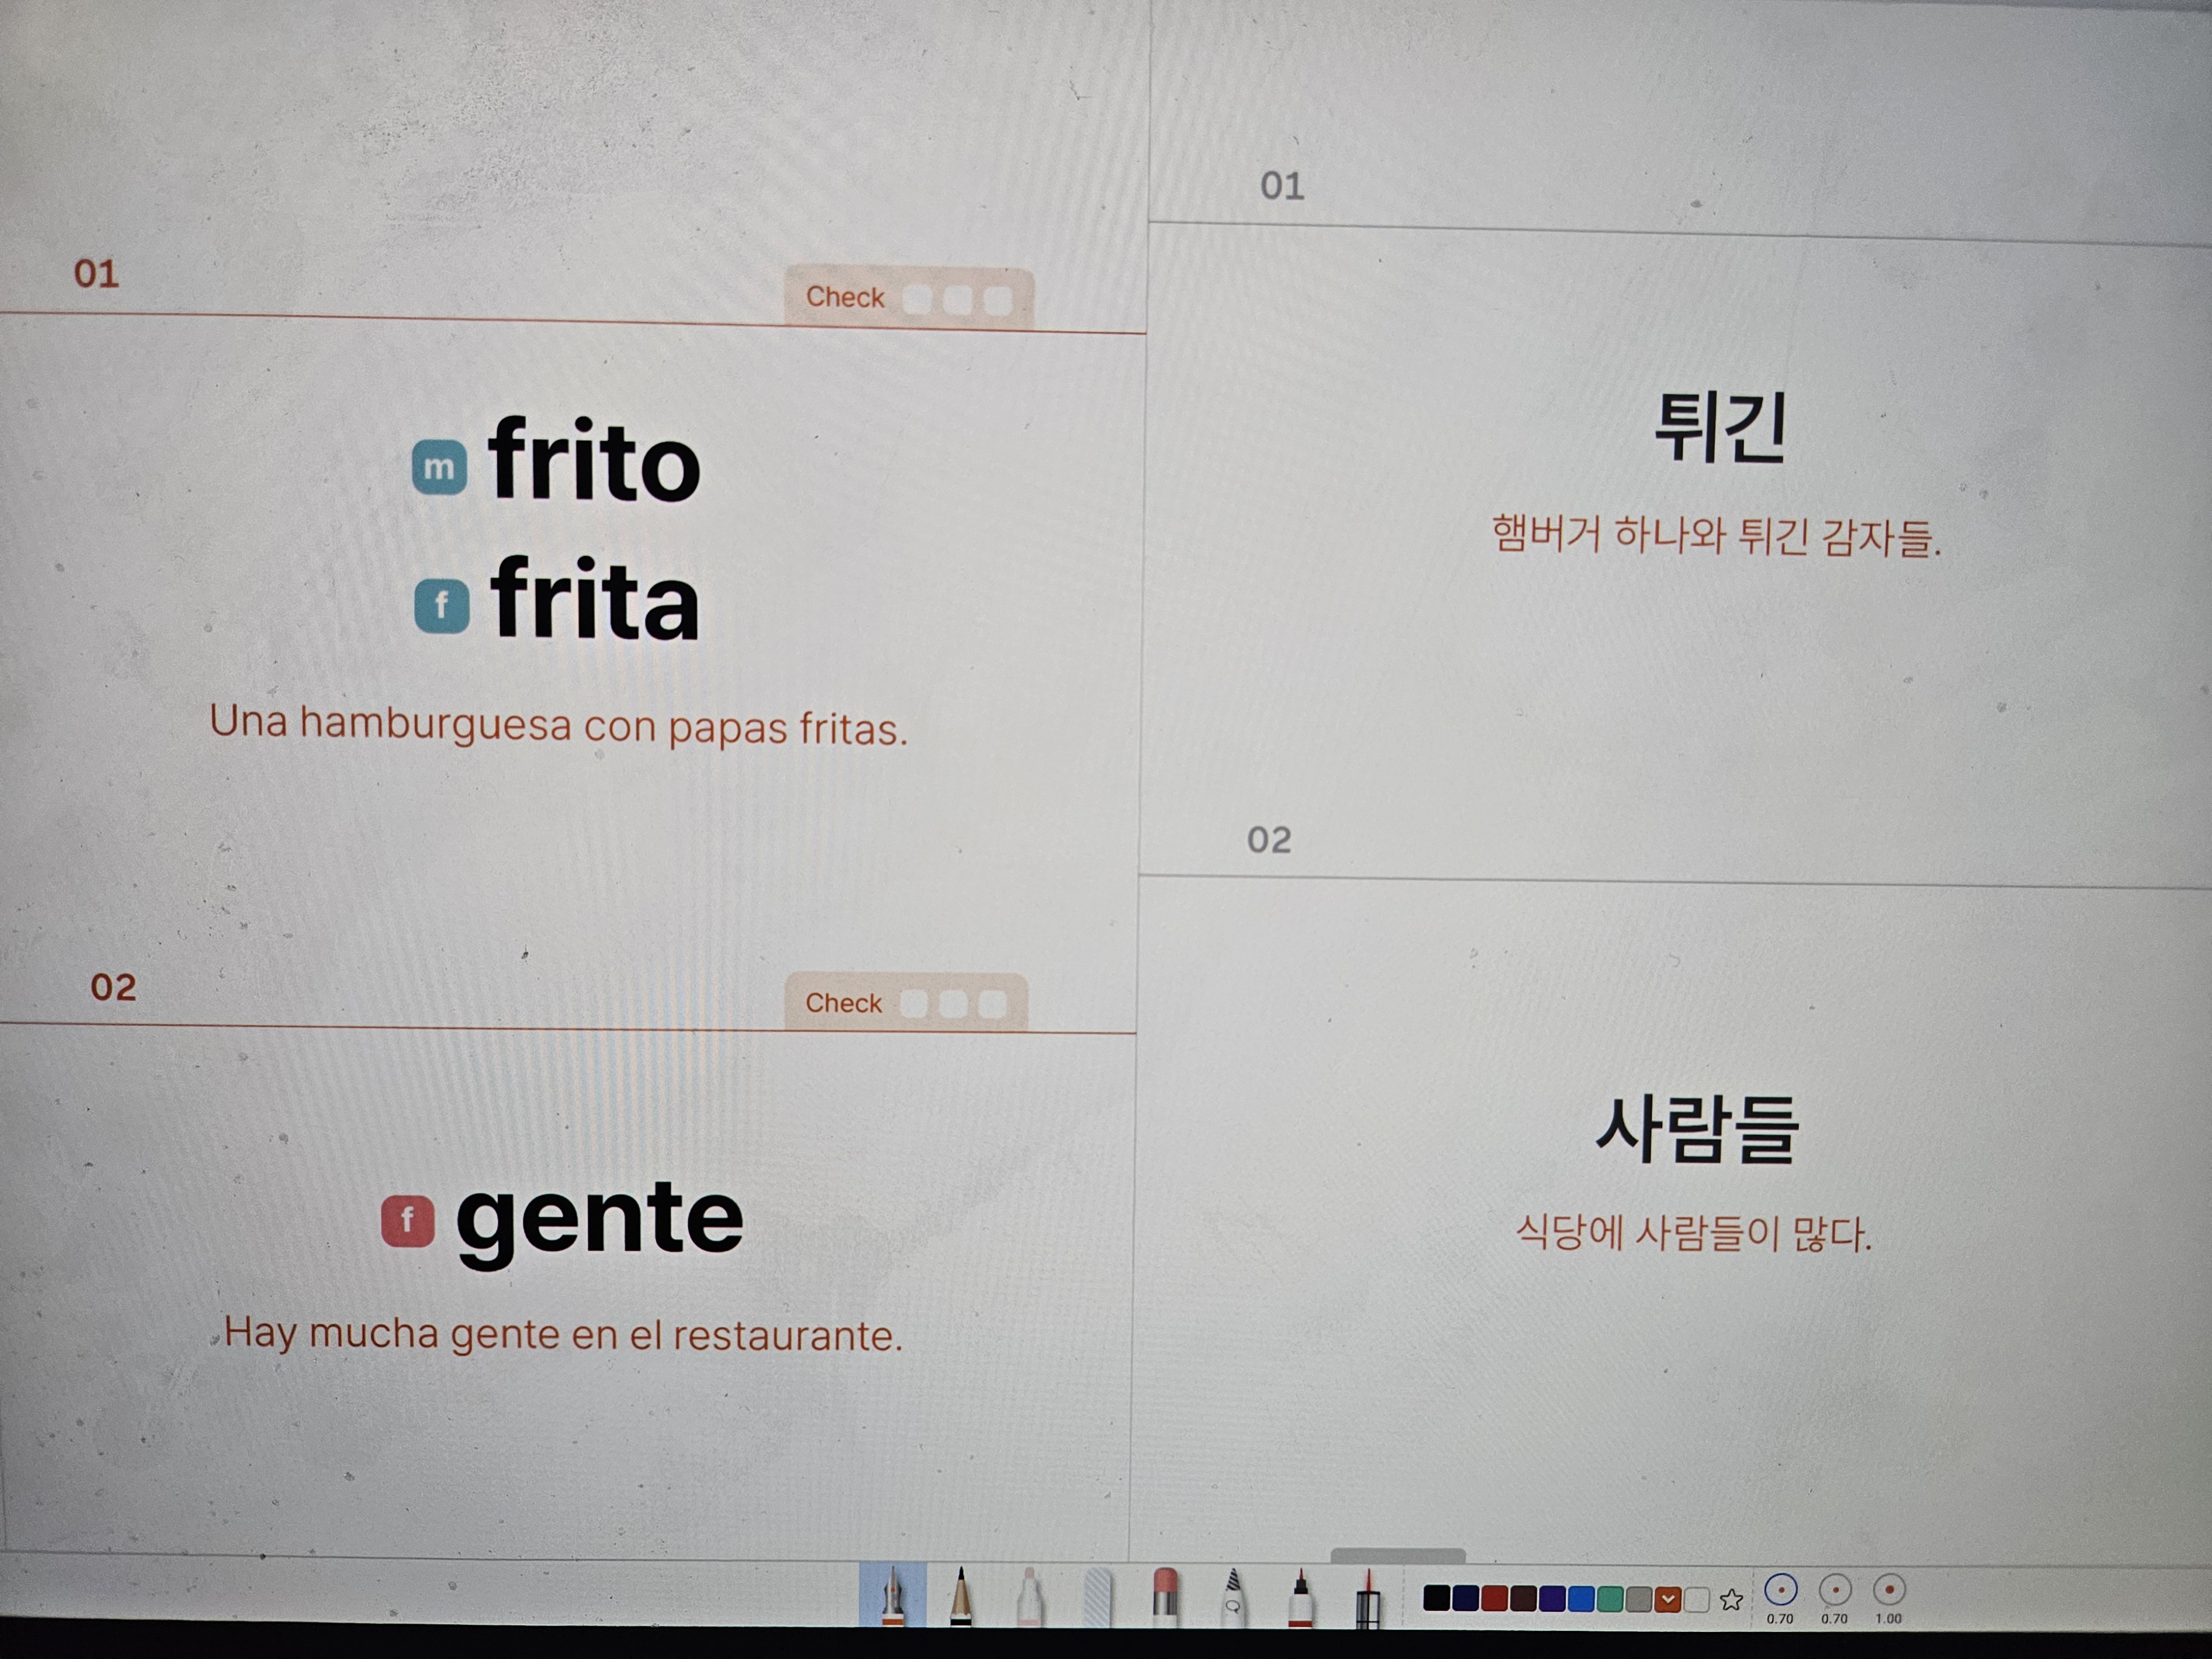Image resolution: width=2212 pixels, height=1659 pixels.
Task: Pick the black color swatch
Action: tap(1436, 1598)
